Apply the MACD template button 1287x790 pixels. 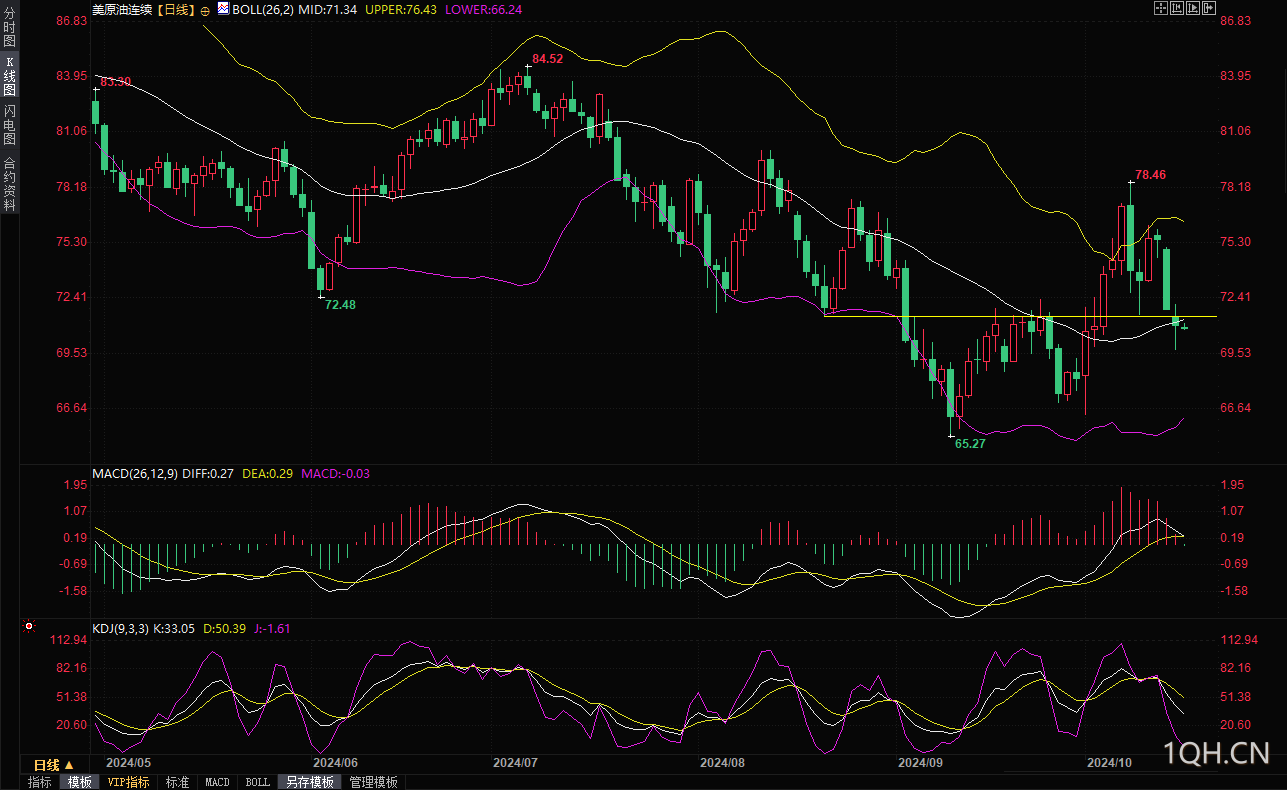click(x=217, y=782)
